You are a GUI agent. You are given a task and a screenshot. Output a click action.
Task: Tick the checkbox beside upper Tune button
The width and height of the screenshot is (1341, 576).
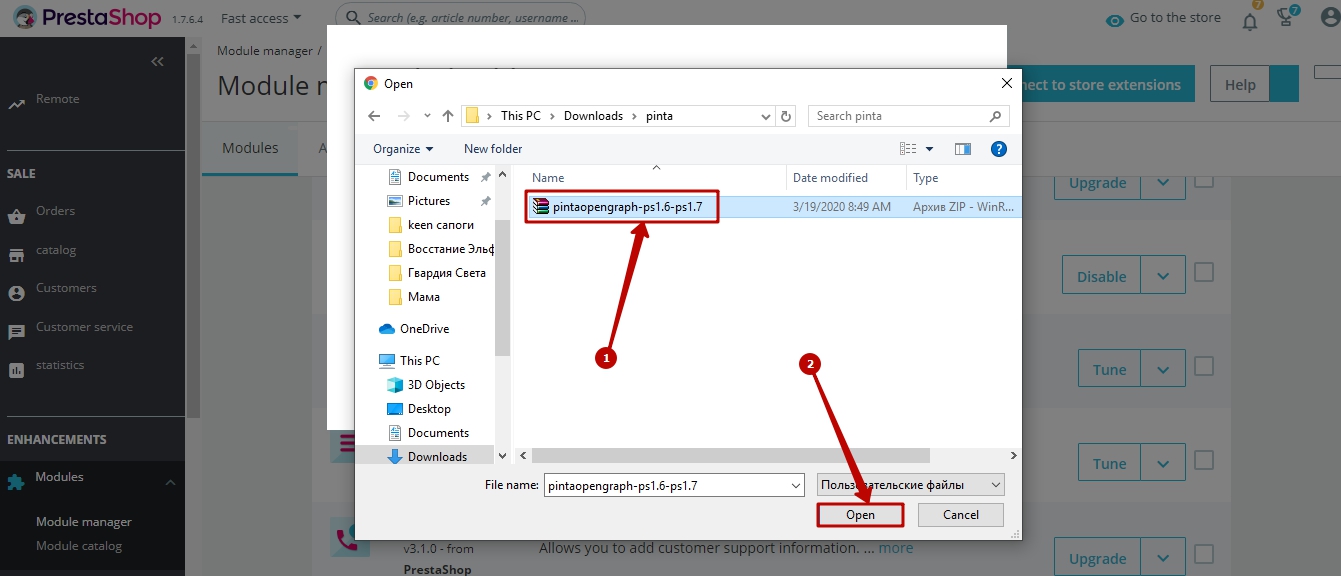1205,366
